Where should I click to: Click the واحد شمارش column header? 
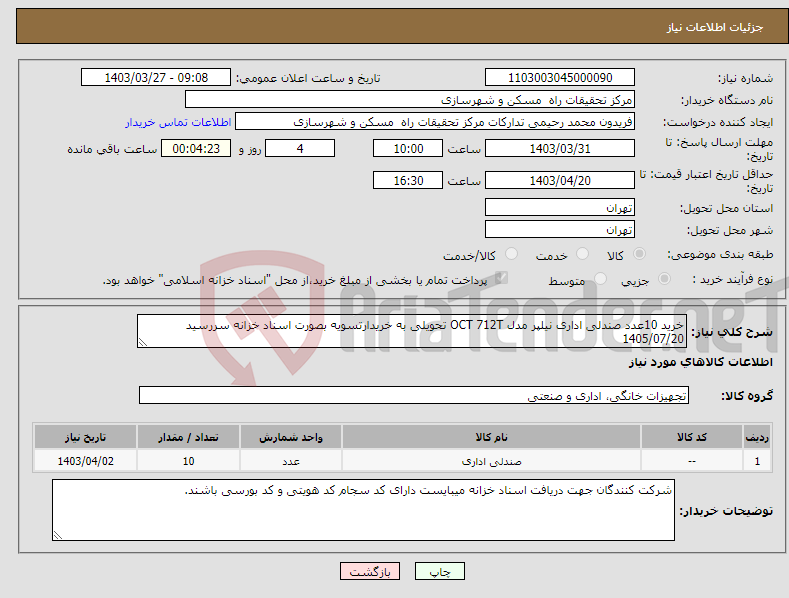coord(291,437)
